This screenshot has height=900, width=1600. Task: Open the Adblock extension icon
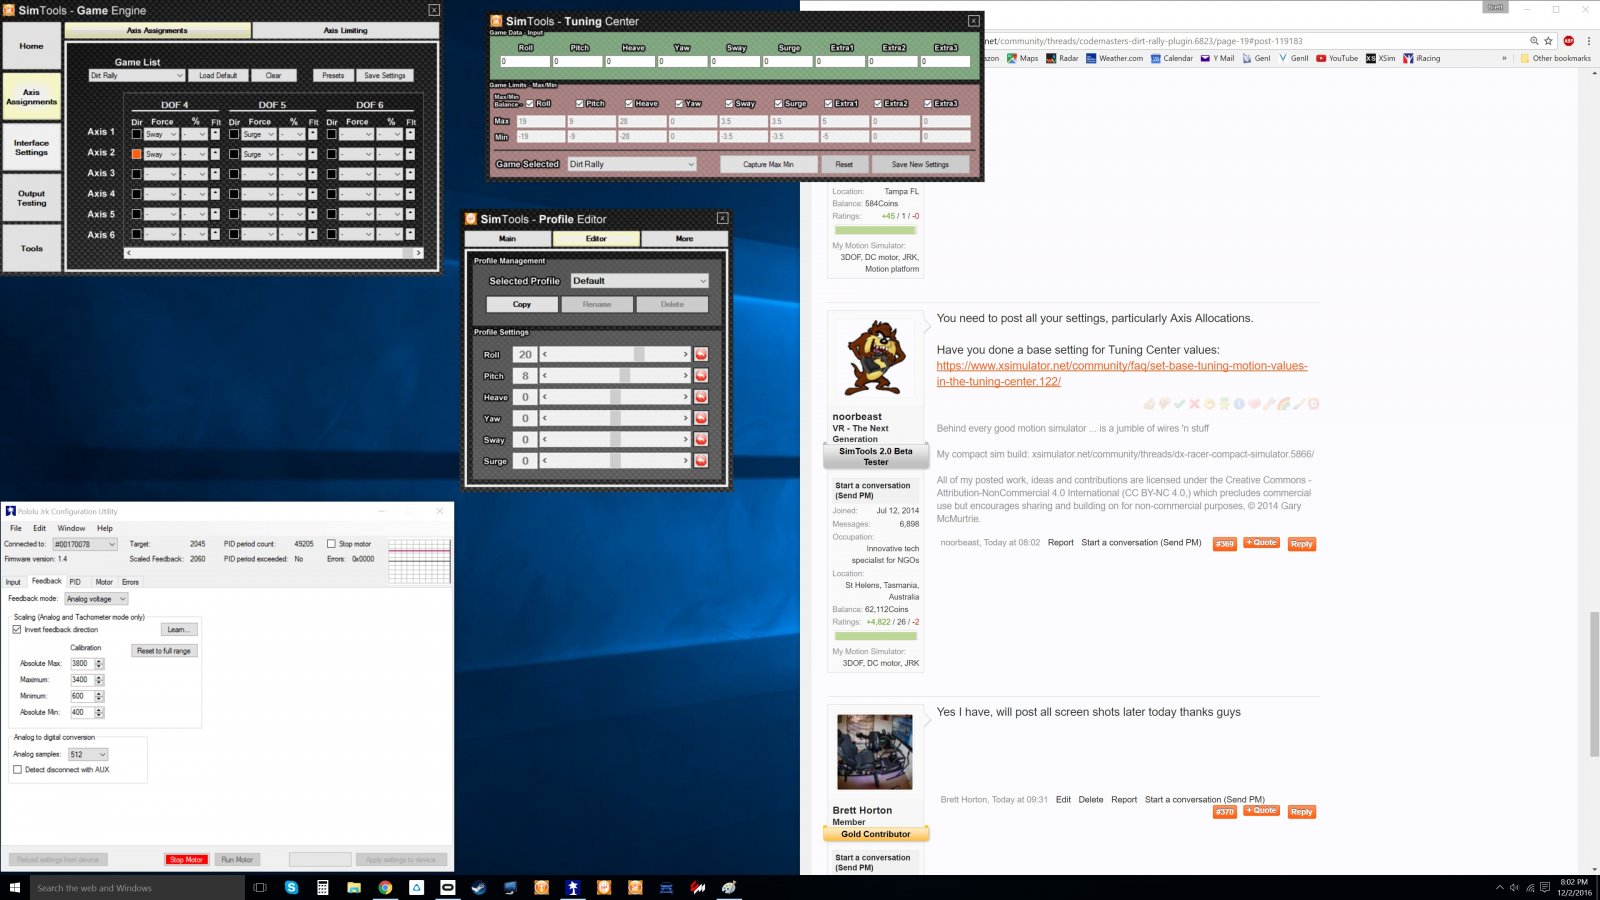coord(1568,41)
